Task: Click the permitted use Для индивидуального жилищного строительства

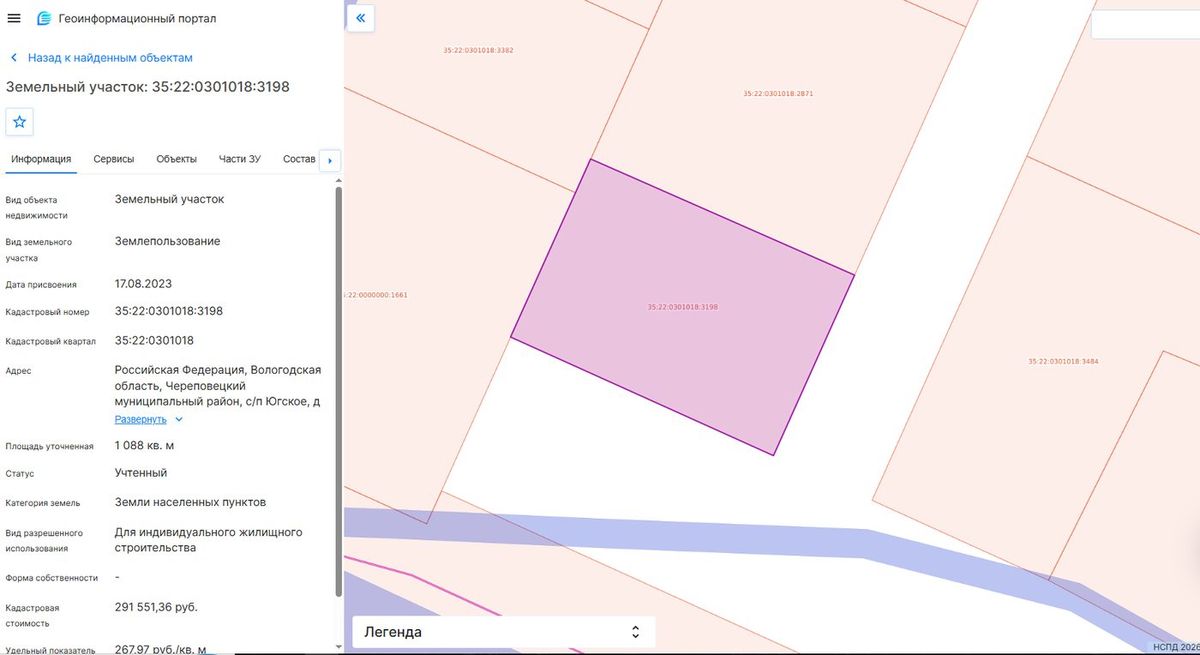Action: click(x=209, y=540)
